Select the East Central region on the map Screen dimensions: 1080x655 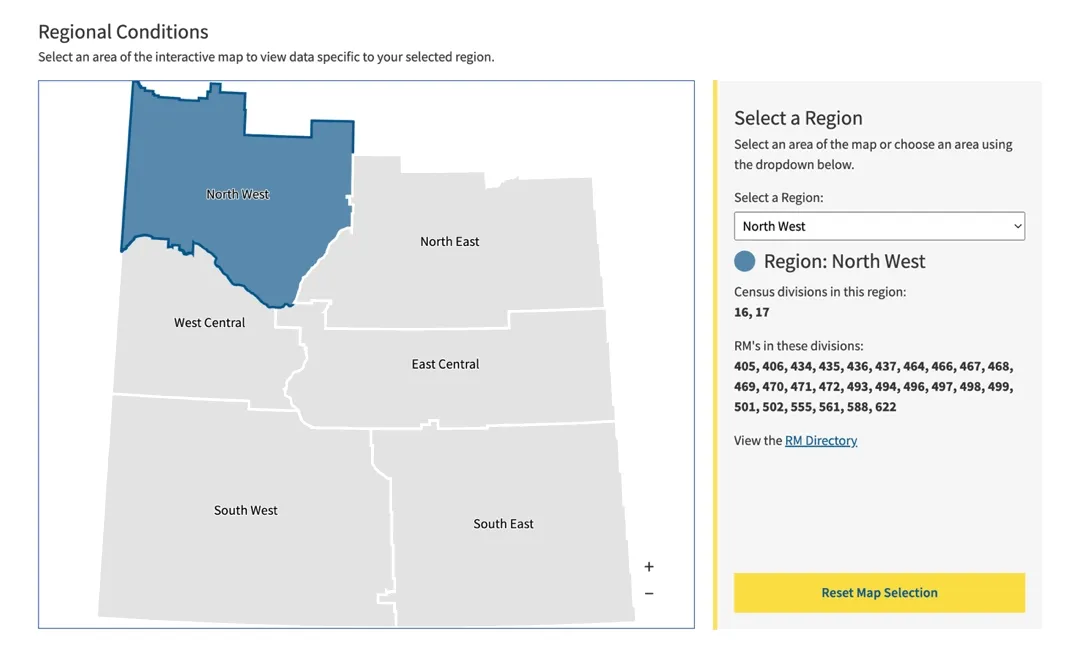[444, 364]
